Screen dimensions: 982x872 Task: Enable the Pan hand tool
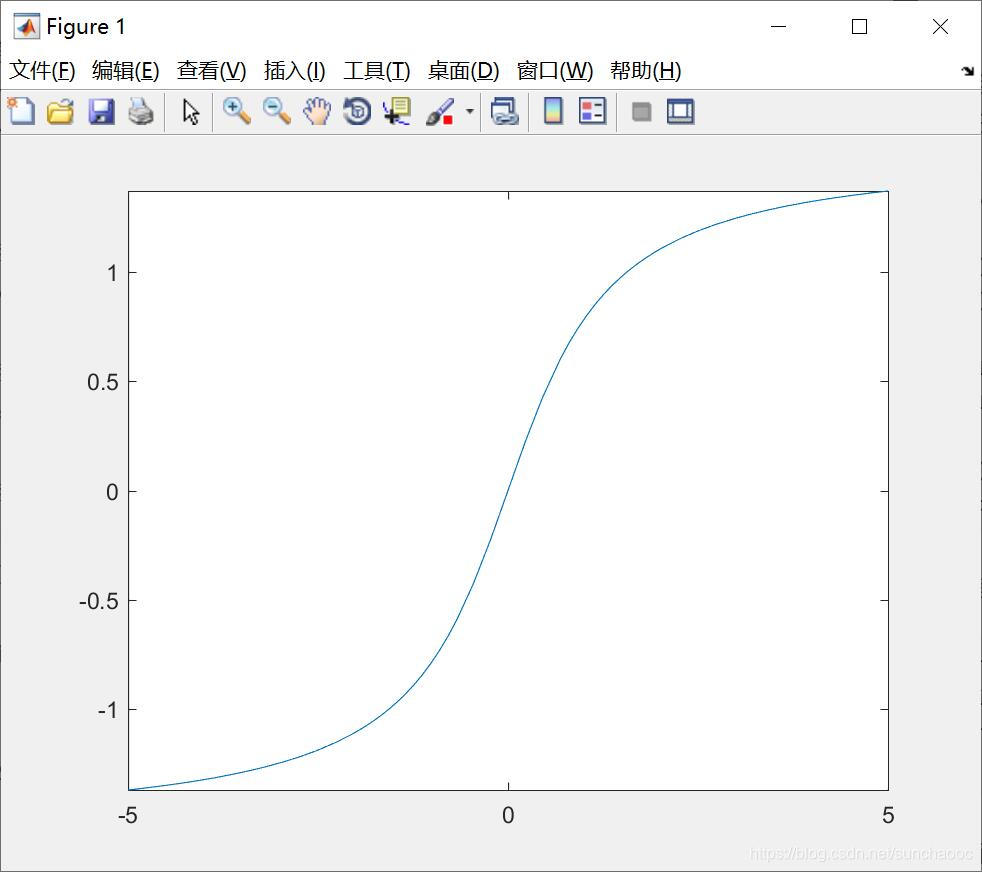(317, 112)
